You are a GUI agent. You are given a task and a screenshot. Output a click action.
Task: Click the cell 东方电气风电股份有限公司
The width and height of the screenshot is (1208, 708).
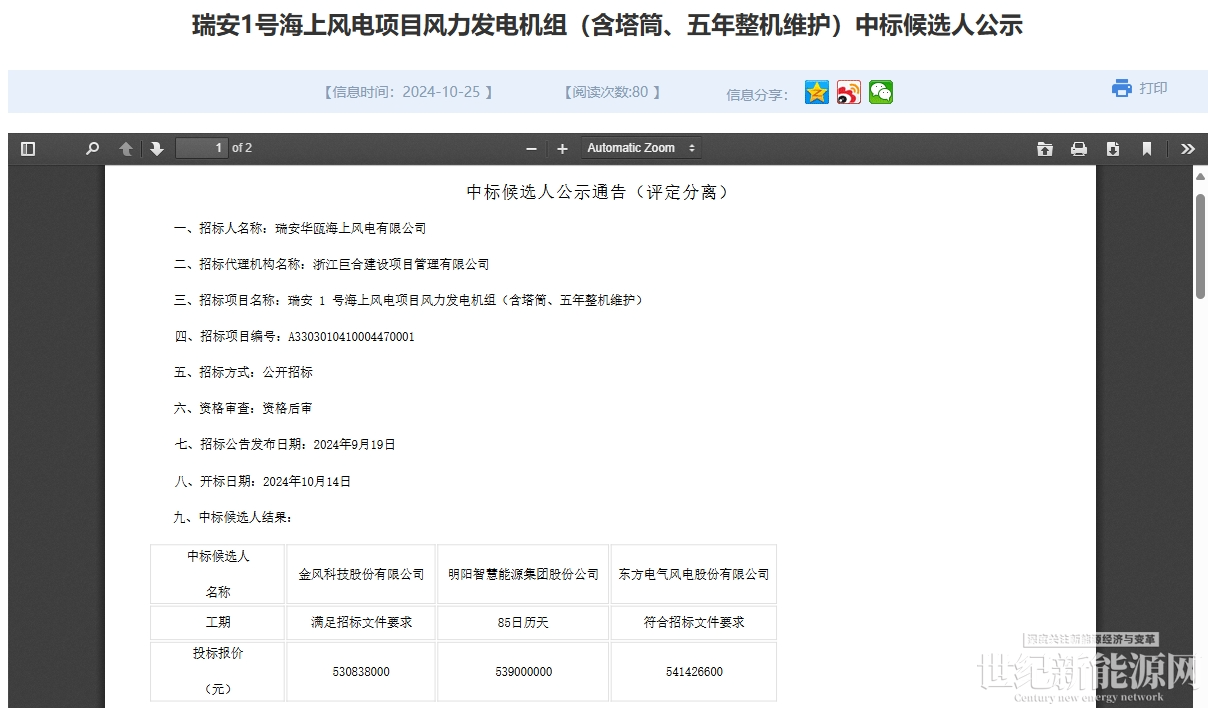(693, 574)
